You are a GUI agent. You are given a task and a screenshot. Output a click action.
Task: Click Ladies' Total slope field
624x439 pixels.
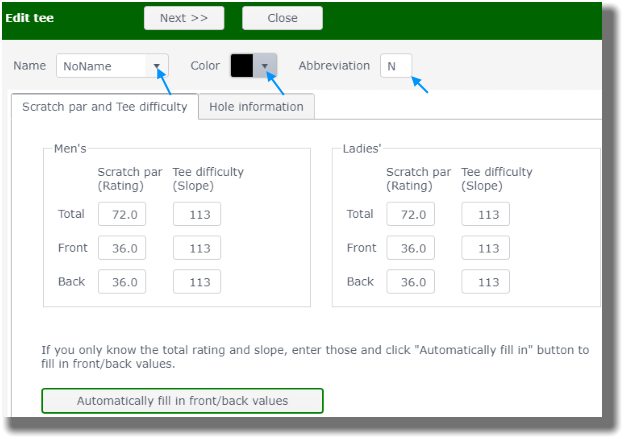coord(486,214)
